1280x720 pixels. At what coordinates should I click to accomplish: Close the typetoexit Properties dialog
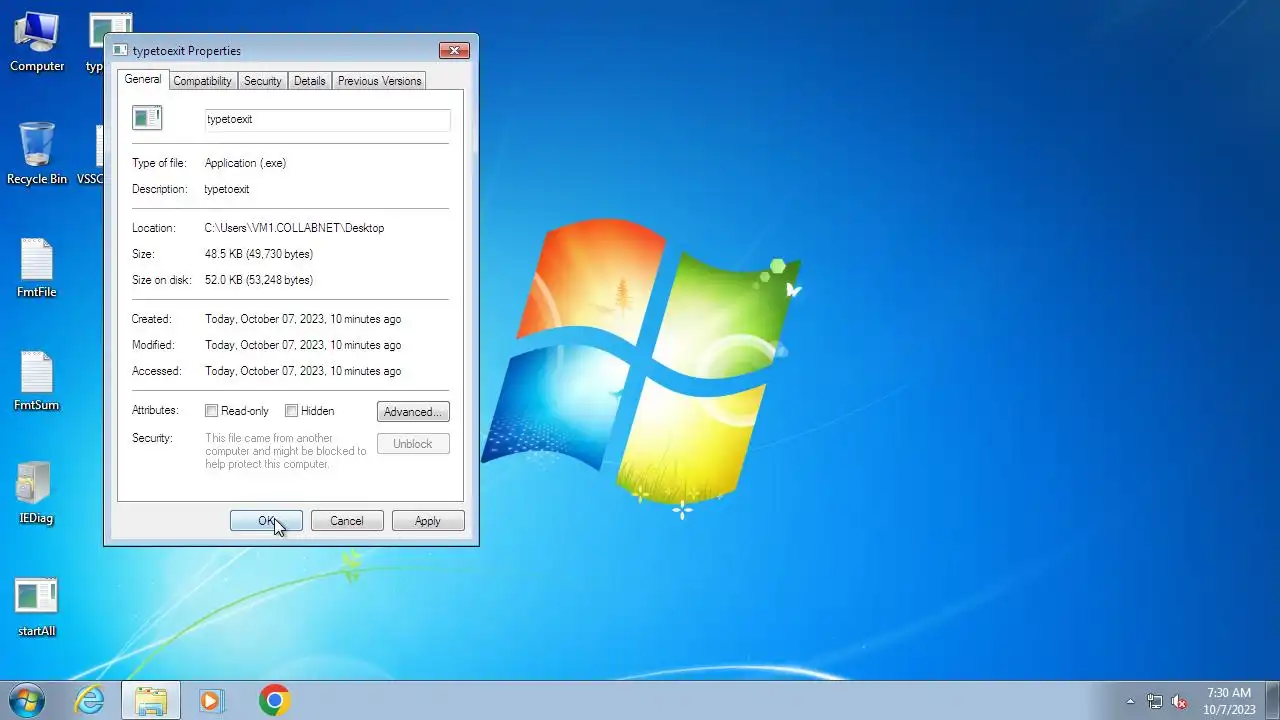point(454,50)
